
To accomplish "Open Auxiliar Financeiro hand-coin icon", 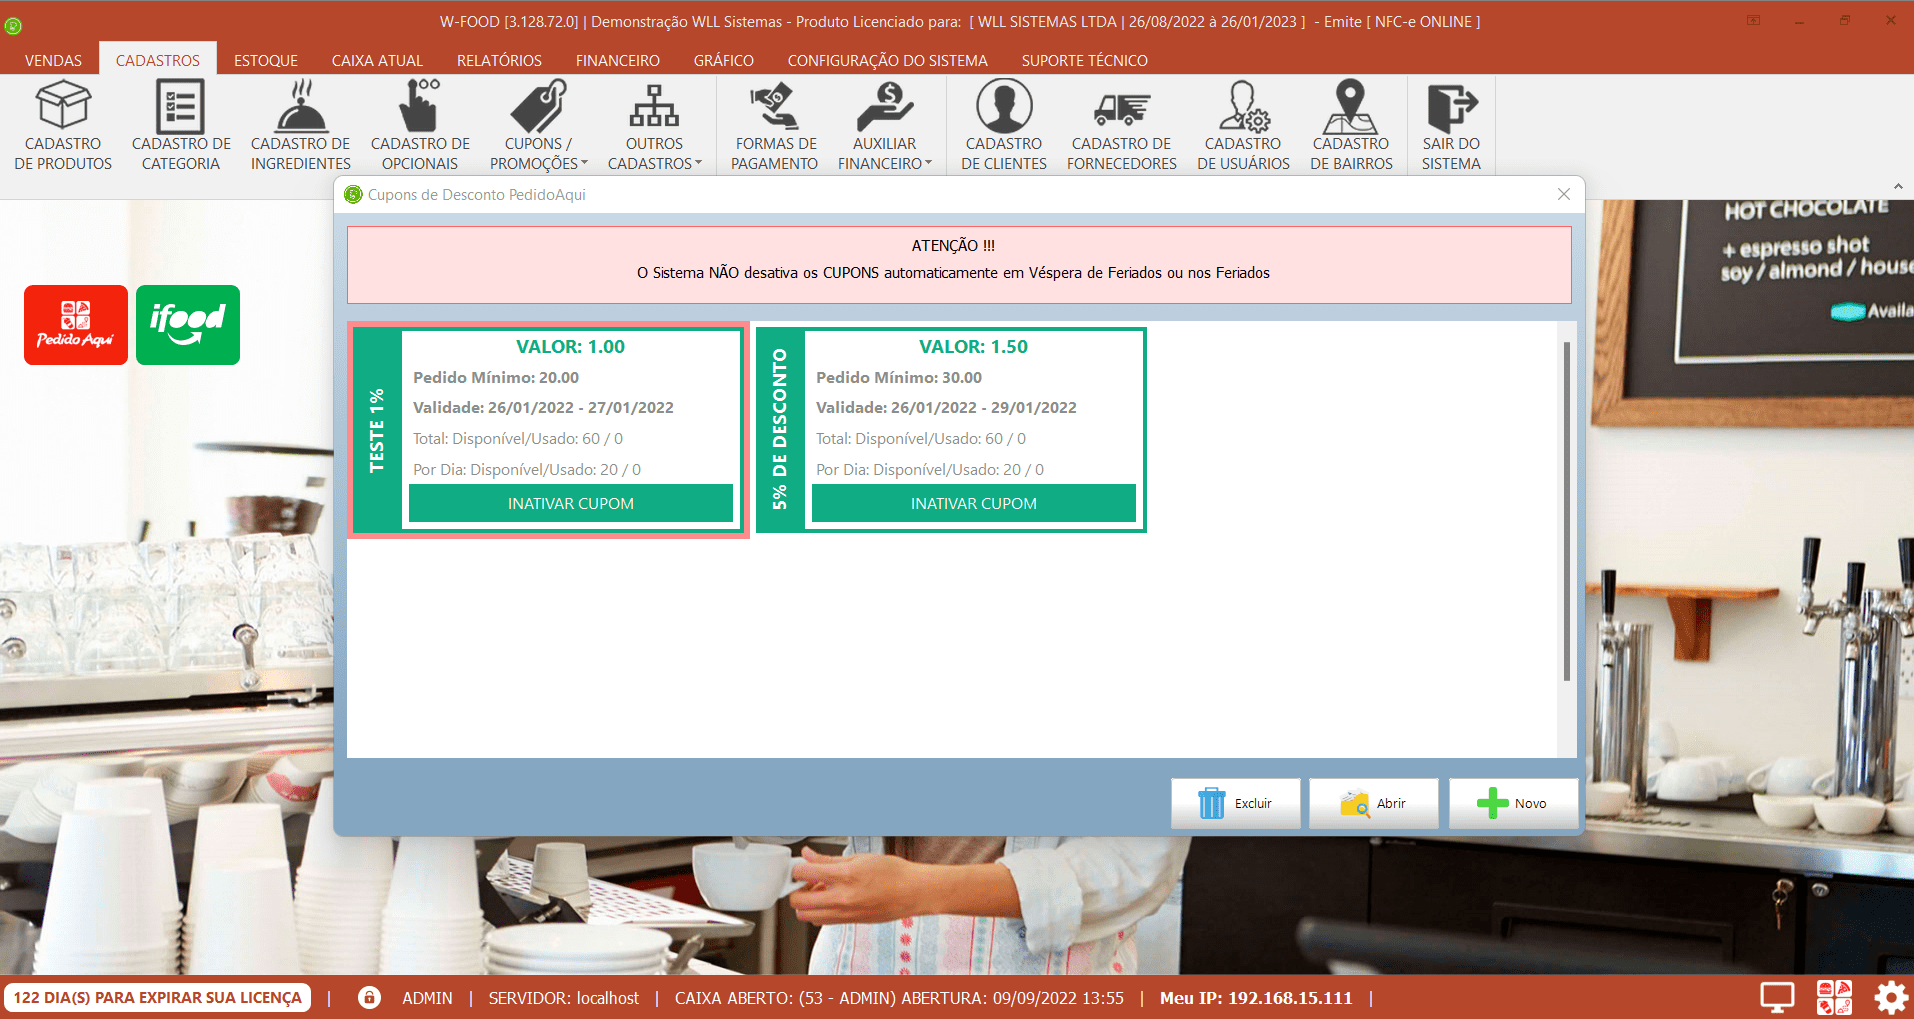I will 885,105.
